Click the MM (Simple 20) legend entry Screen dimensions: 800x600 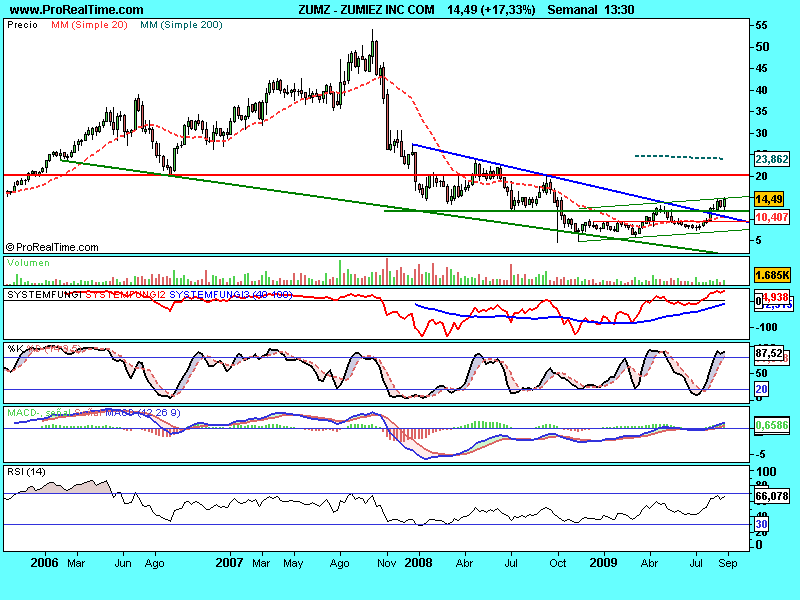89,25
